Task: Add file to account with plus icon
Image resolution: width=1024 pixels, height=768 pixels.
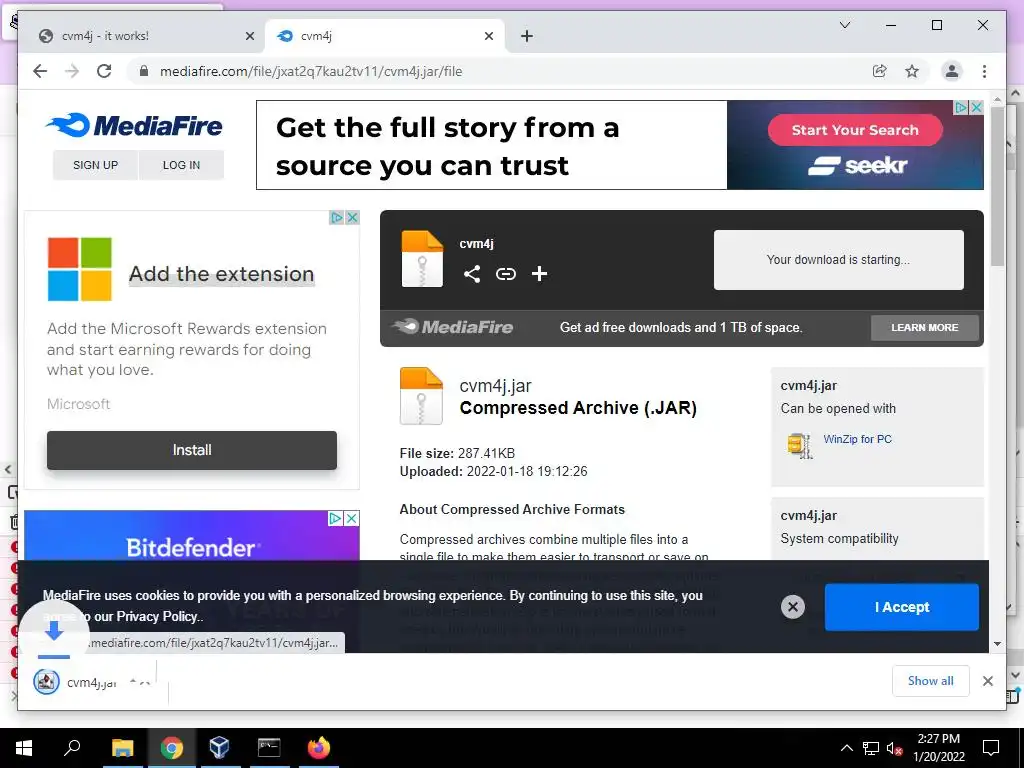Action: point(539,274)
